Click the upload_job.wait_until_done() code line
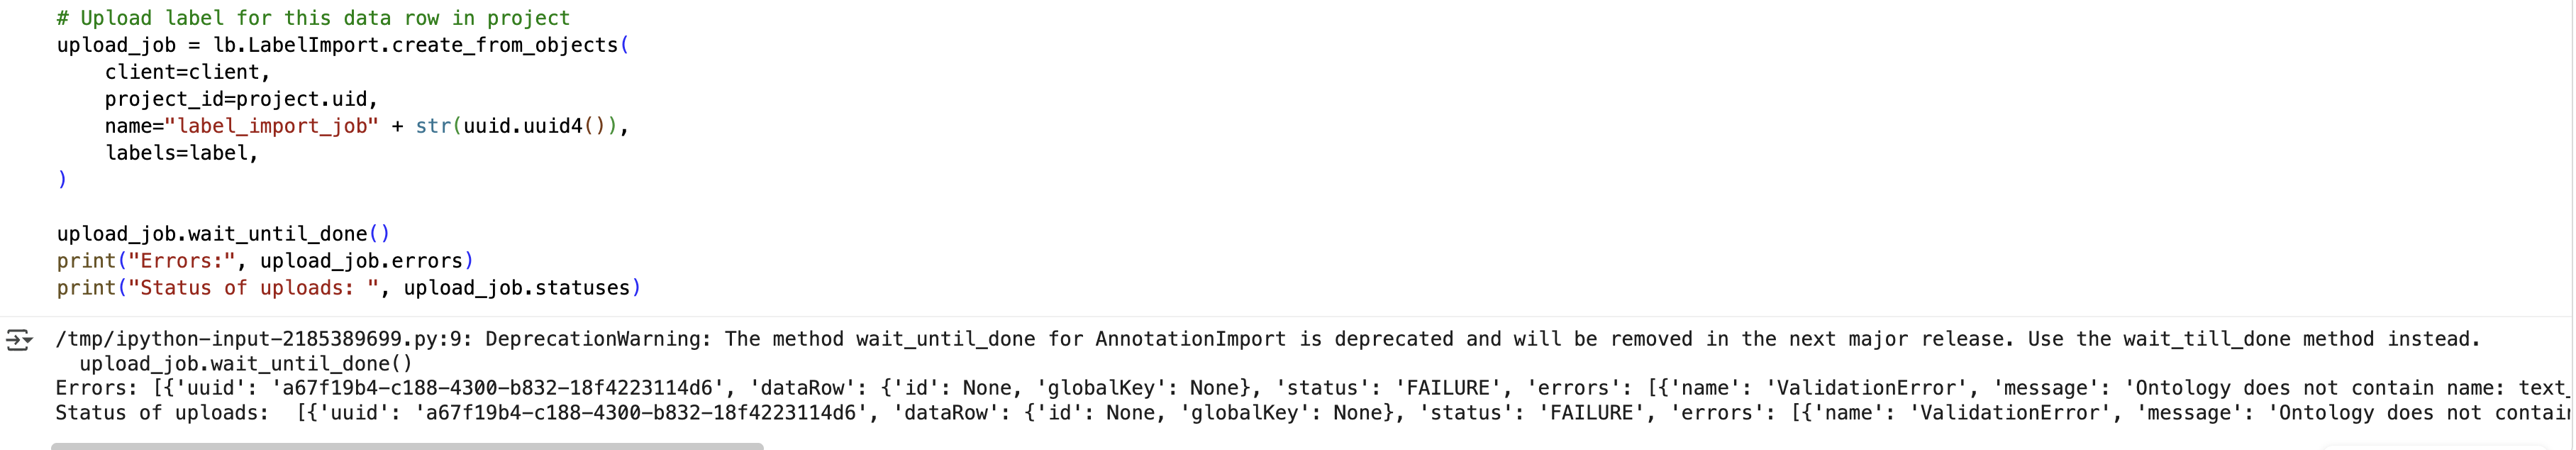 point(223,234)
